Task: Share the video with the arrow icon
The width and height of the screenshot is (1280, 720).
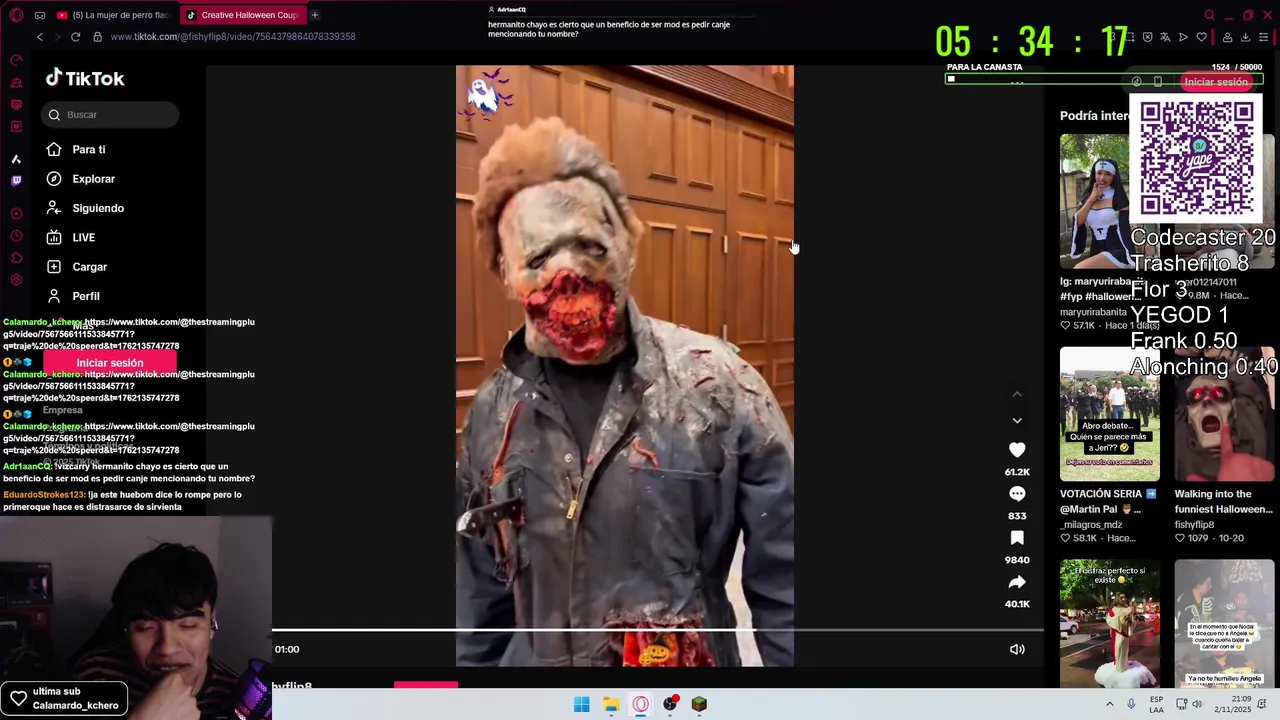Action: 1017,582
